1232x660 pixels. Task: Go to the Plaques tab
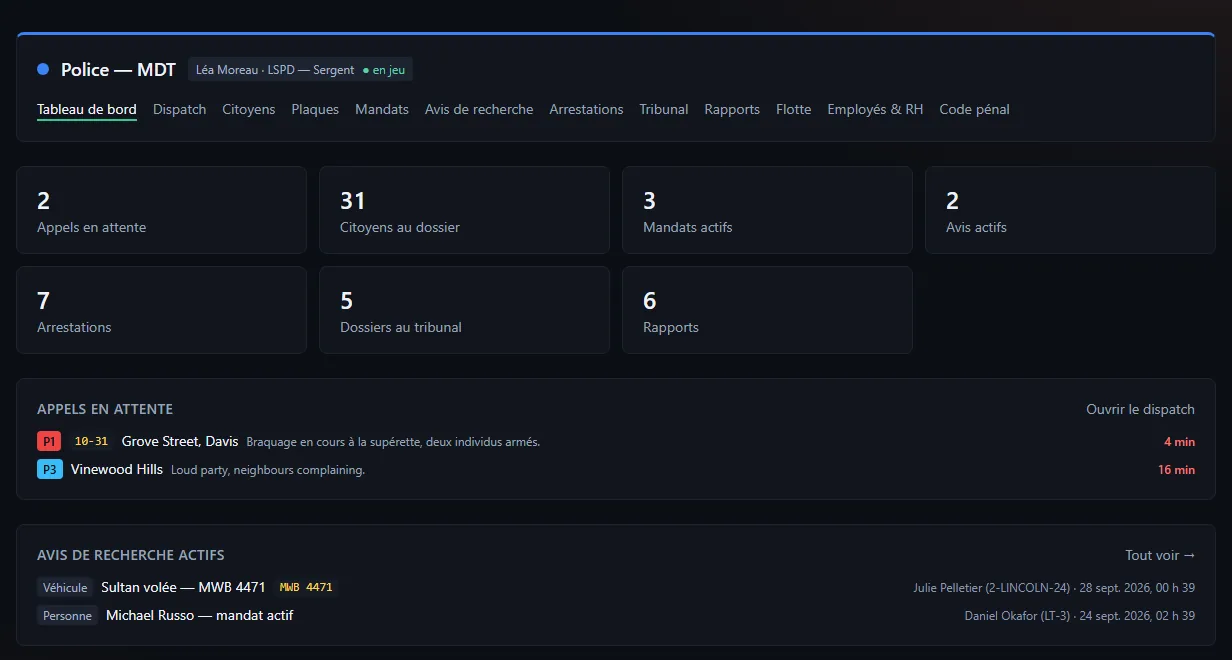click(315, 109)
